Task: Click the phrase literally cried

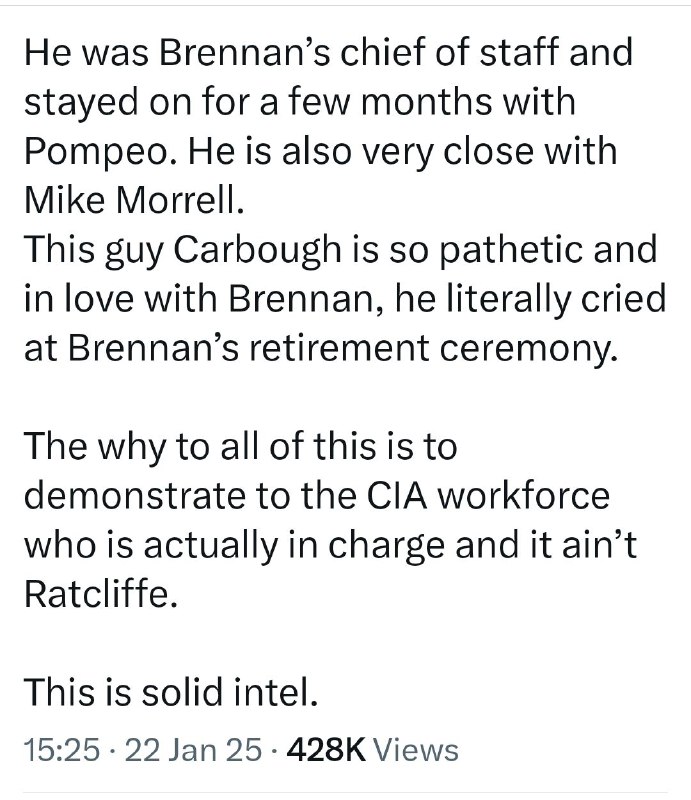Action: 556,299
